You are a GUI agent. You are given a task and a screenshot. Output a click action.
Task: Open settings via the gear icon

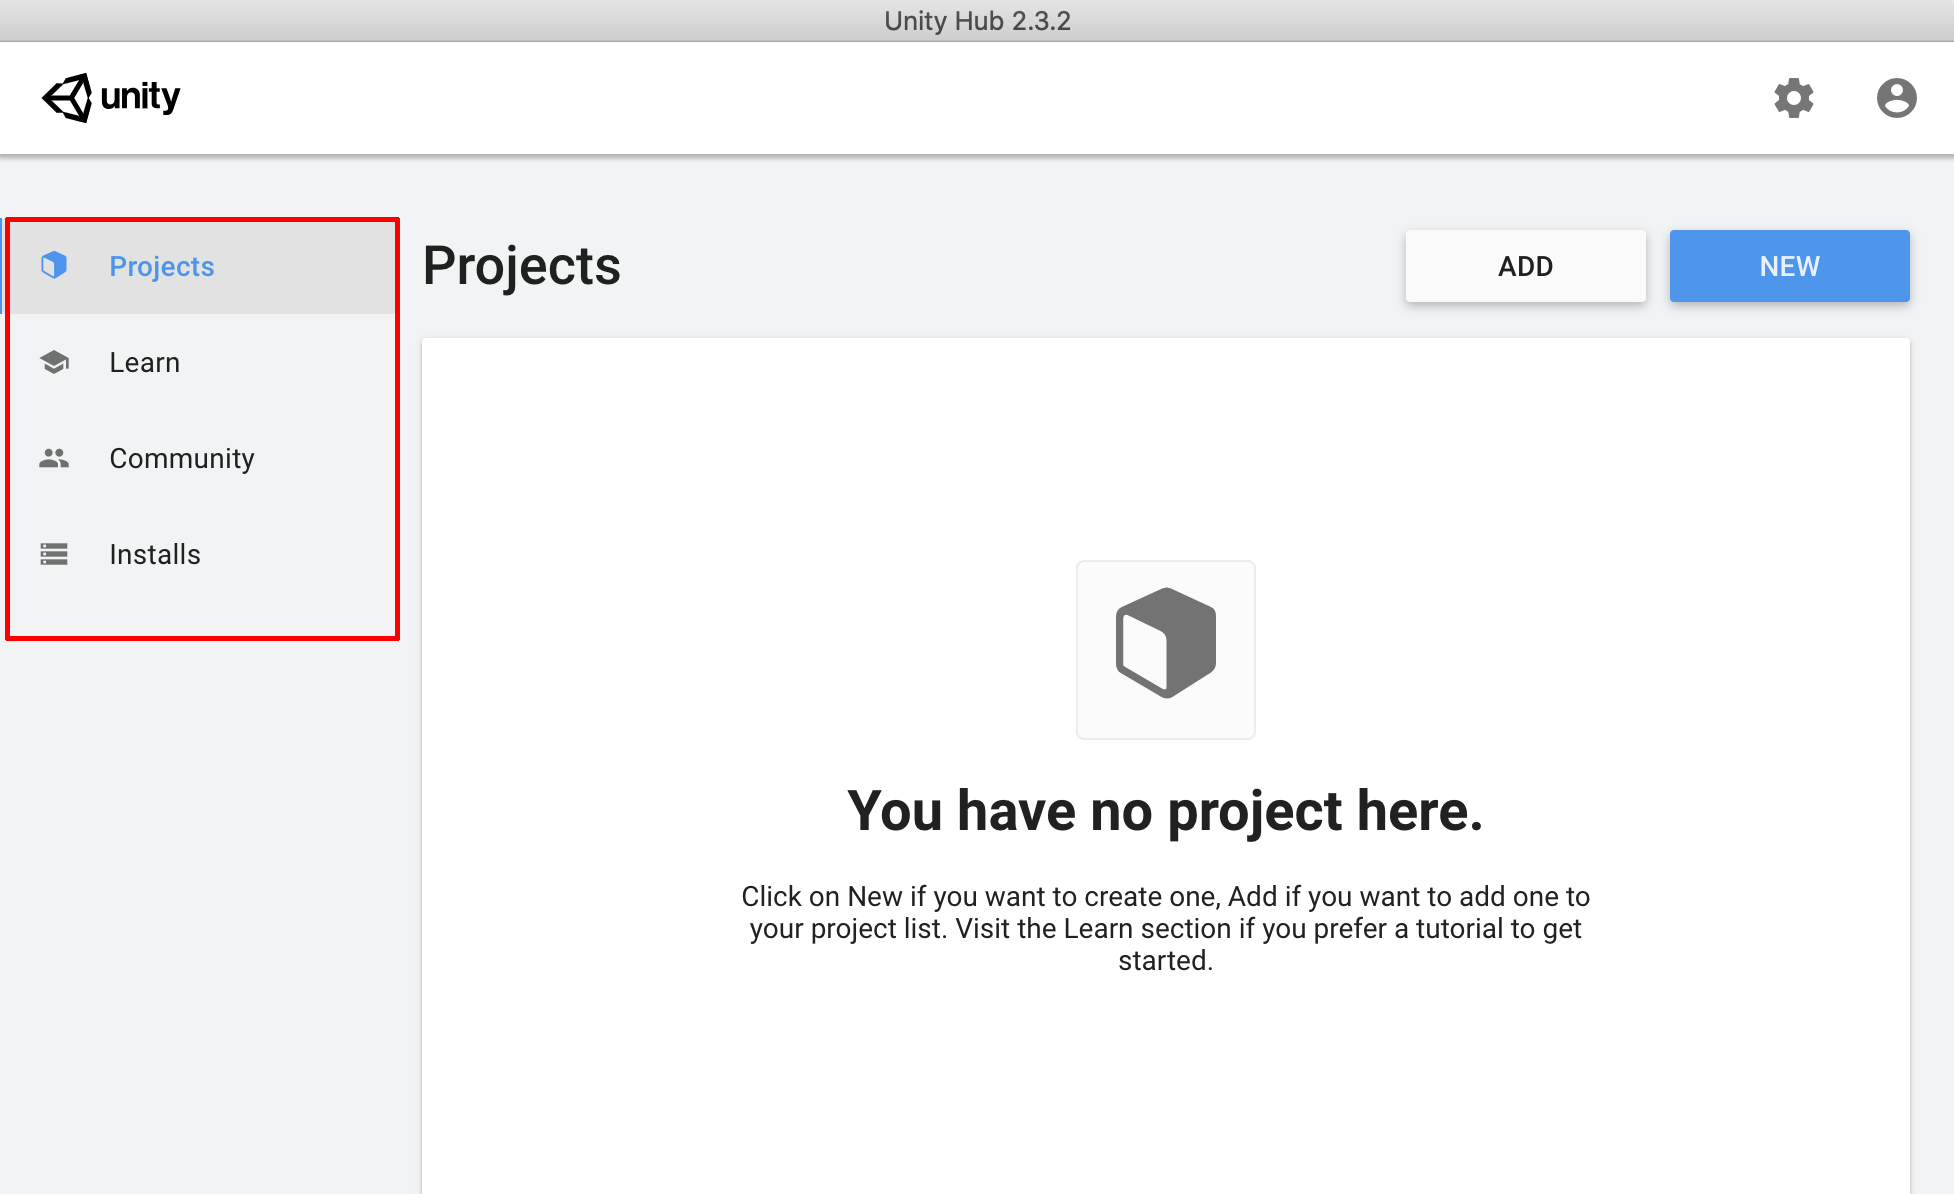click(x=1794, y=98)
